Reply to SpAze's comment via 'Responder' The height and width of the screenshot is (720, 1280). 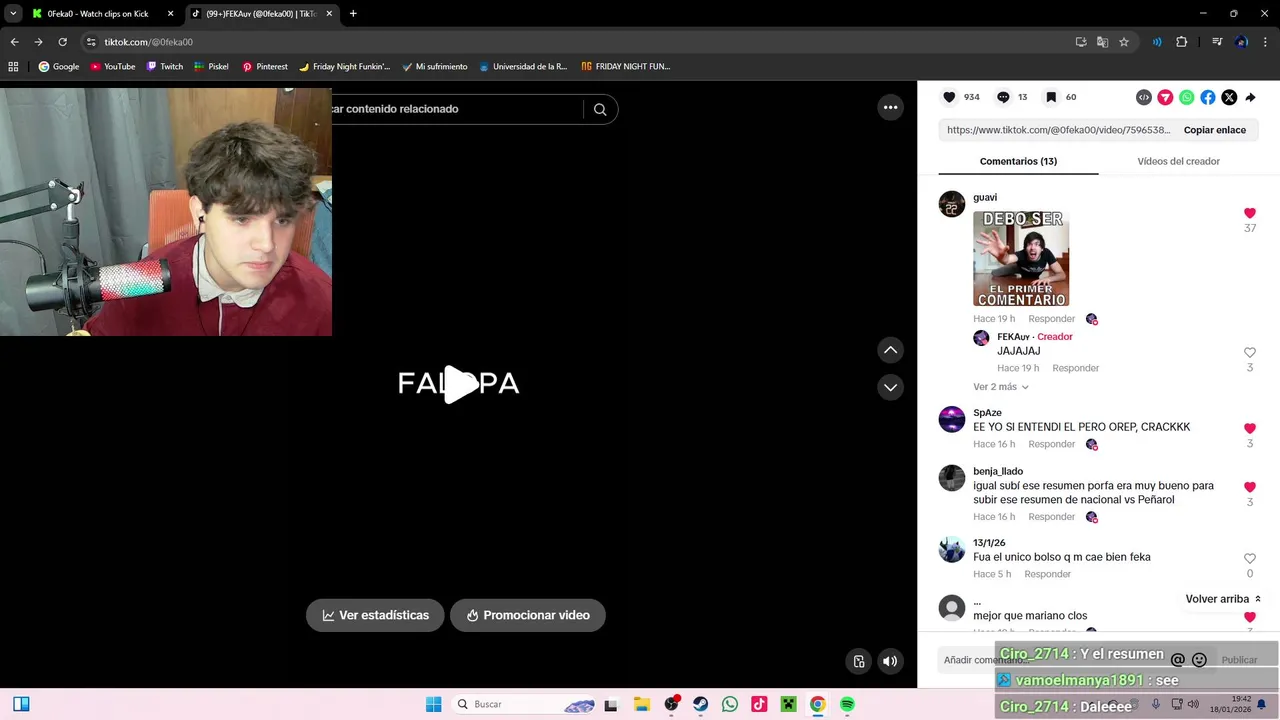[1051, 444]
